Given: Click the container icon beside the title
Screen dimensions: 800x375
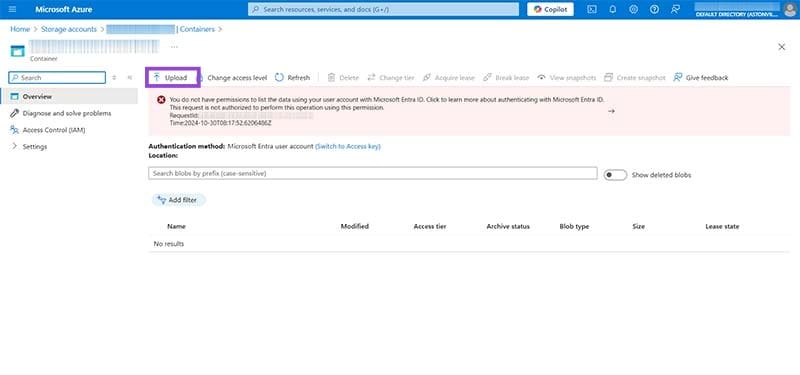Looking at the screenshot, I should 17,51.
